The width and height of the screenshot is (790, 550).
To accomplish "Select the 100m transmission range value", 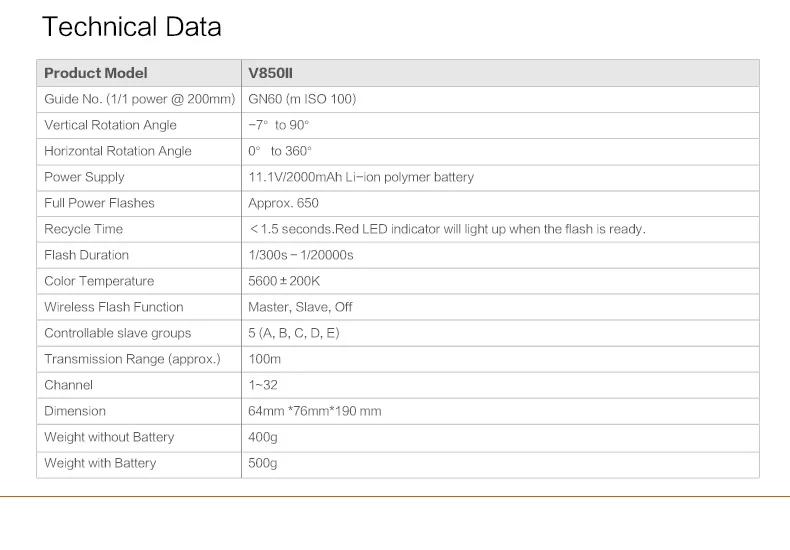I will pos(265,359).
